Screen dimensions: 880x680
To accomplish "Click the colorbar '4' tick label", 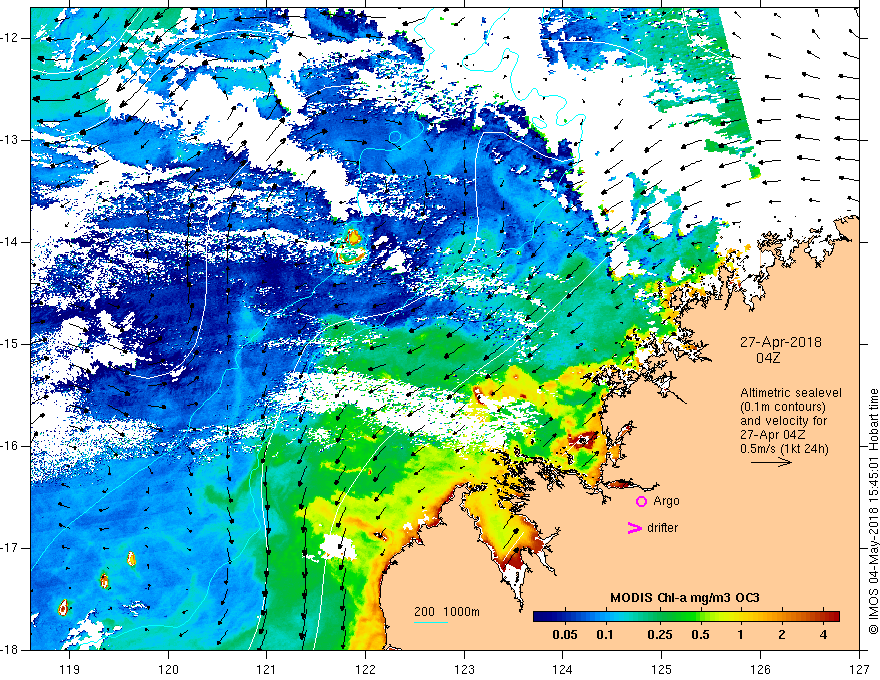I will 823,635.
